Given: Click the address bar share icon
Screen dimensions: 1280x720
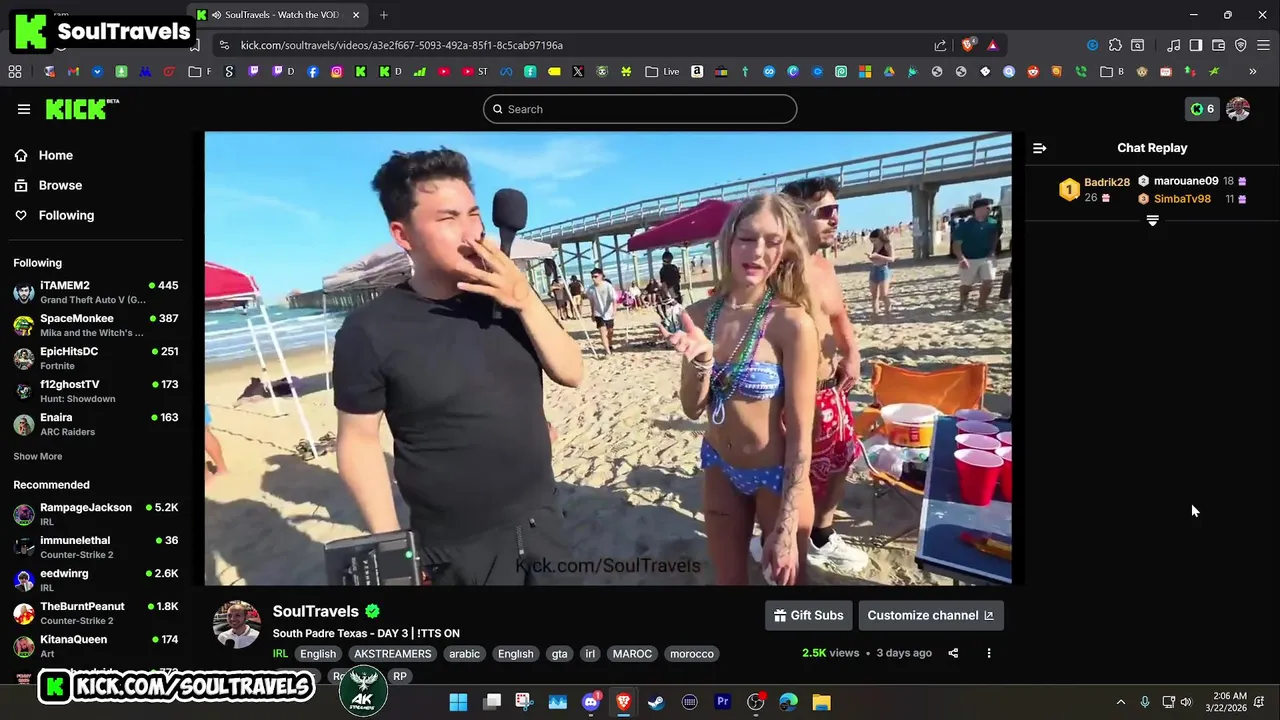Looking at the screenshot, I should [940, 45].
